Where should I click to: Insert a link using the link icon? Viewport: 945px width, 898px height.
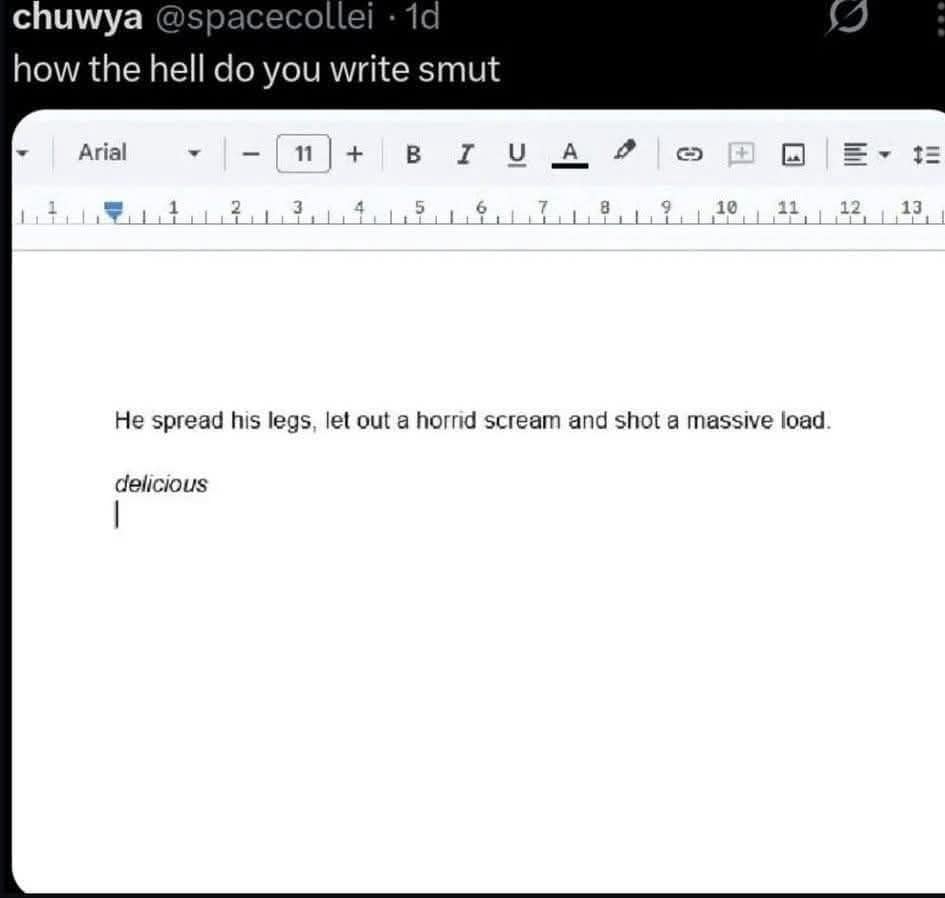pyautogui.click(x=690, y=154)
